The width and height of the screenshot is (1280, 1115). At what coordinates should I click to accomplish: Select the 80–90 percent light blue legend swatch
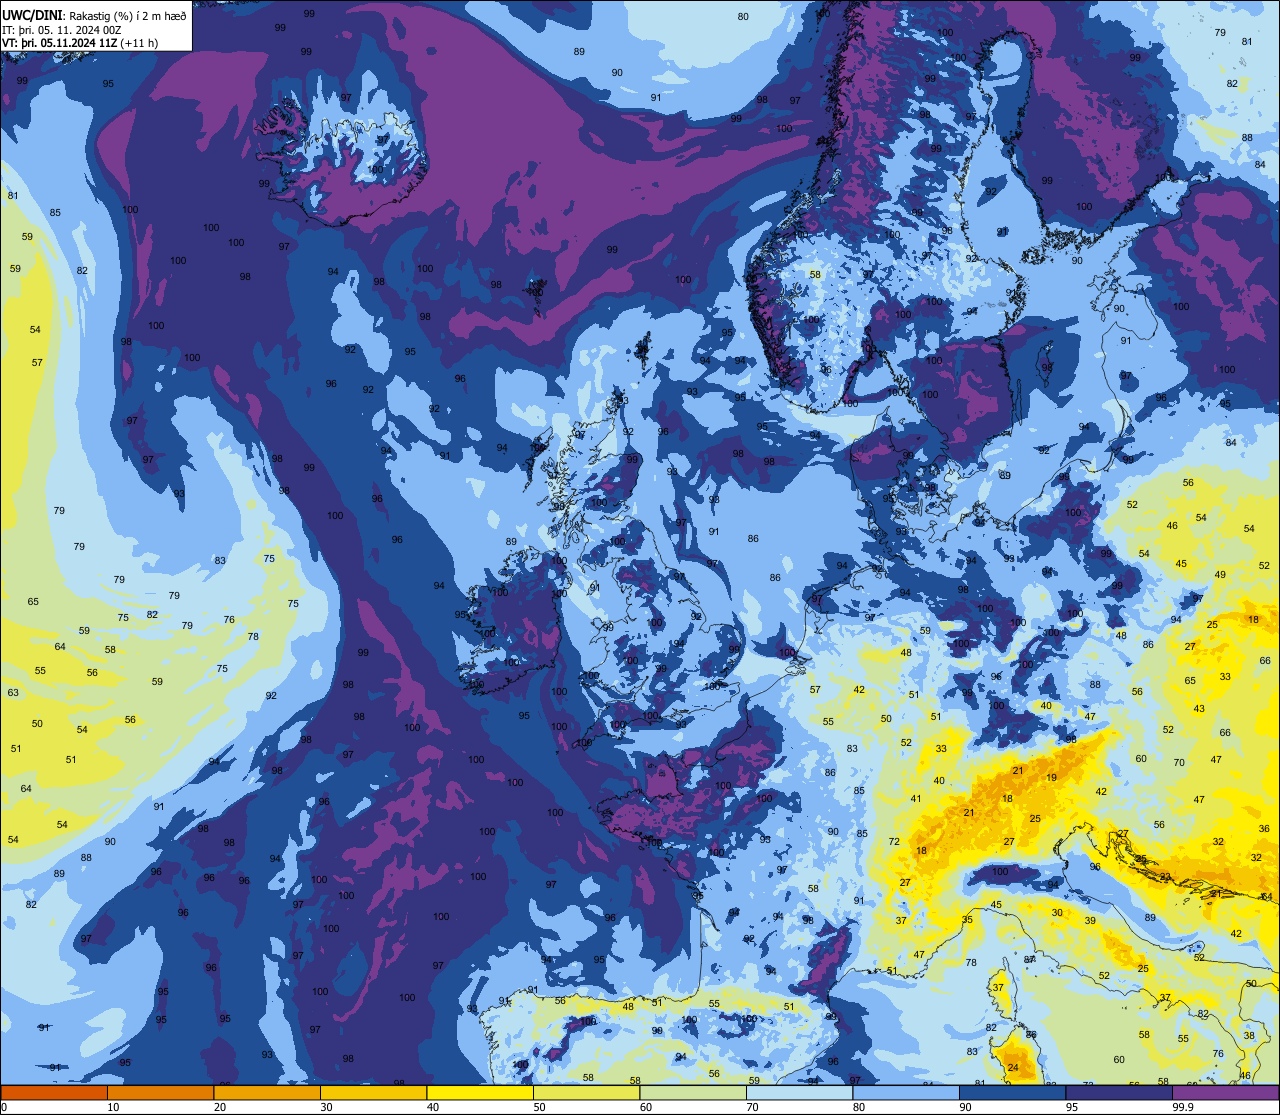tap(906, 1093)
